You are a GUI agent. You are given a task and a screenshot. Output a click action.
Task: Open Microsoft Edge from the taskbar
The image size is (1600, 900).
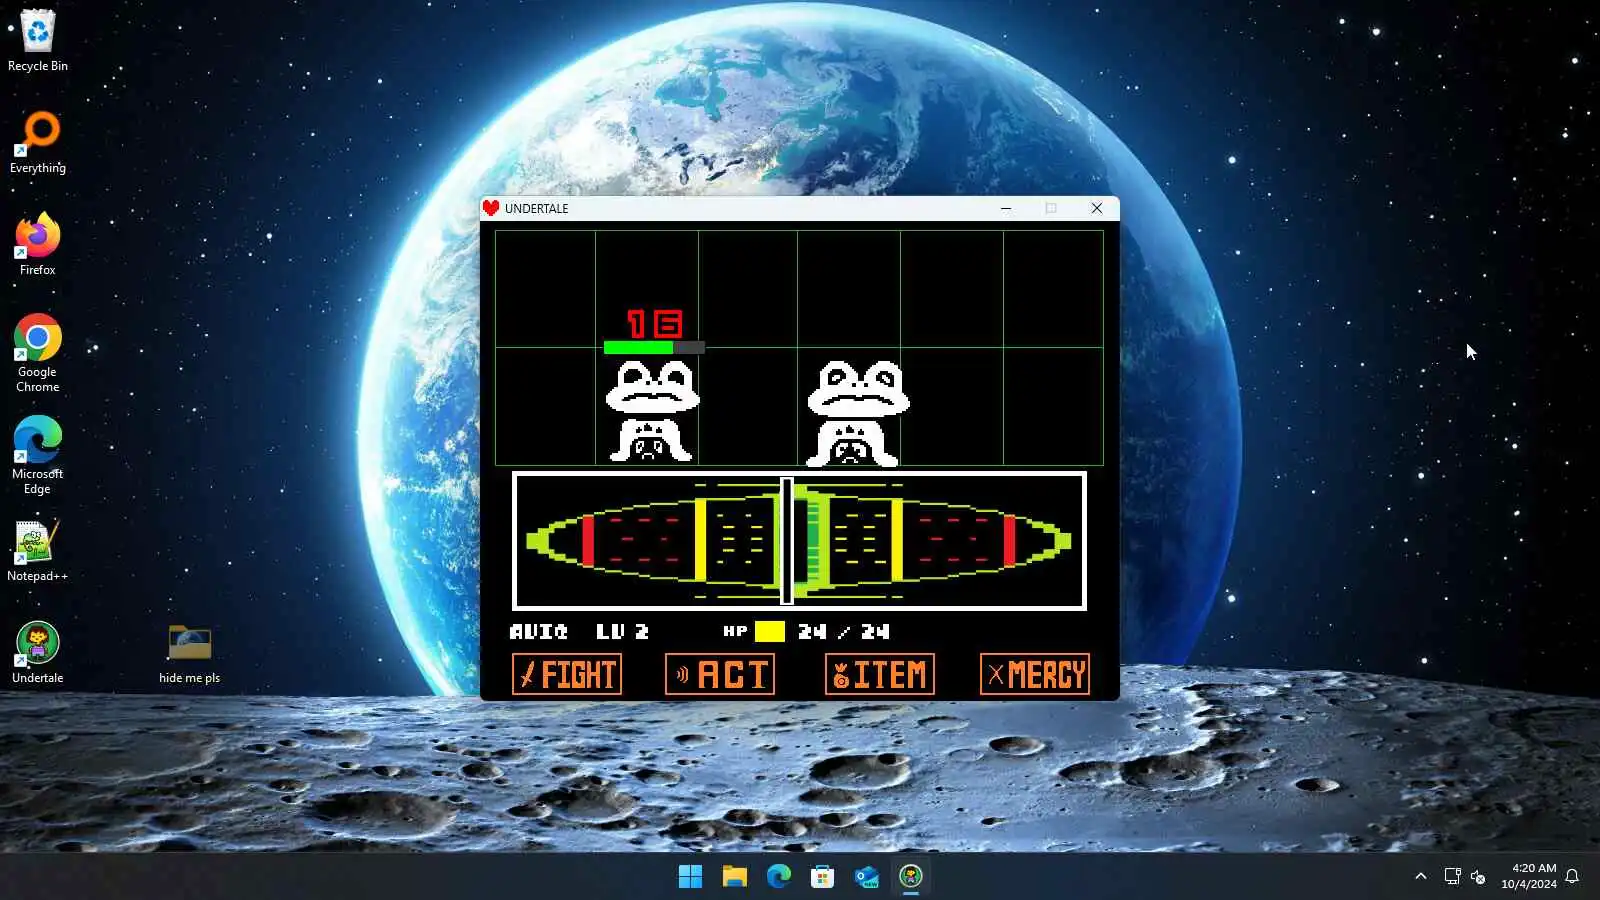tap(779, 877)
